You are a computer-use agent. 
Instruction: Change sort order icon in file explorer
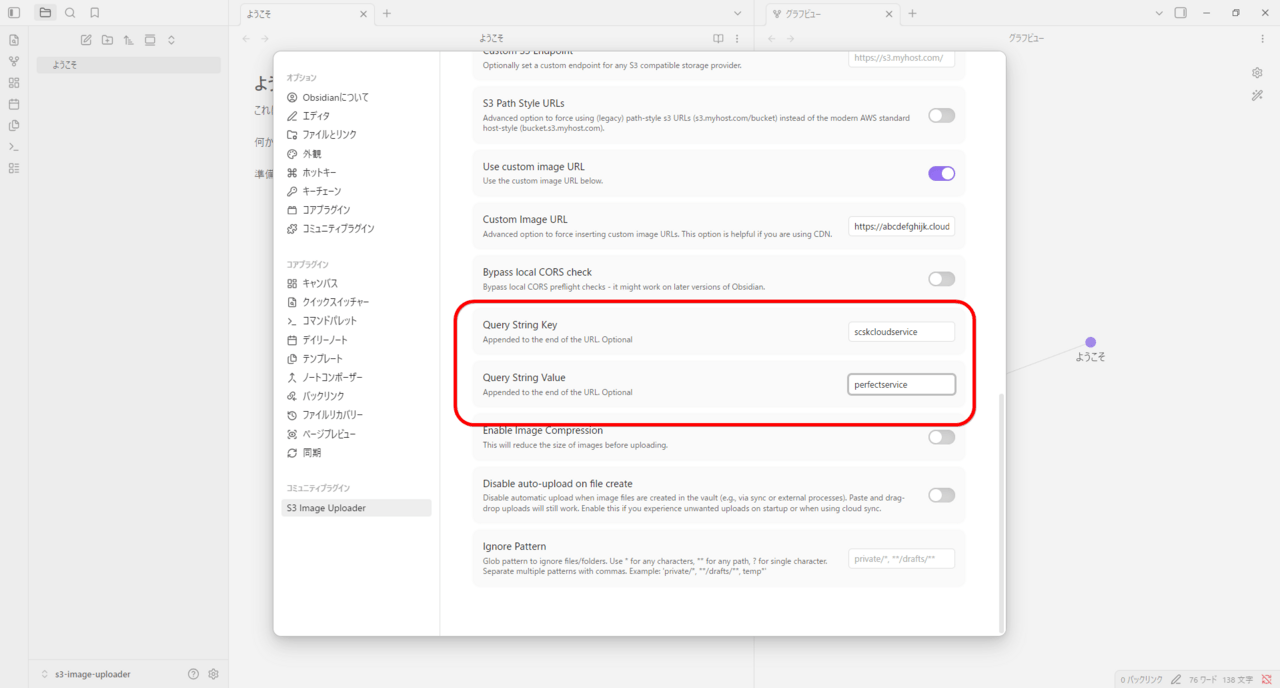pos(128,40)
